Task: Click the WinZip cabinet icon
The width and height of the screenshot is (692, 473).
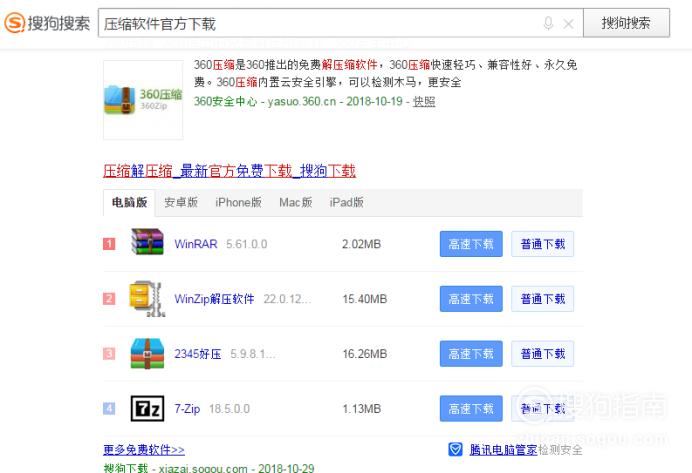Action: point(147,299)
